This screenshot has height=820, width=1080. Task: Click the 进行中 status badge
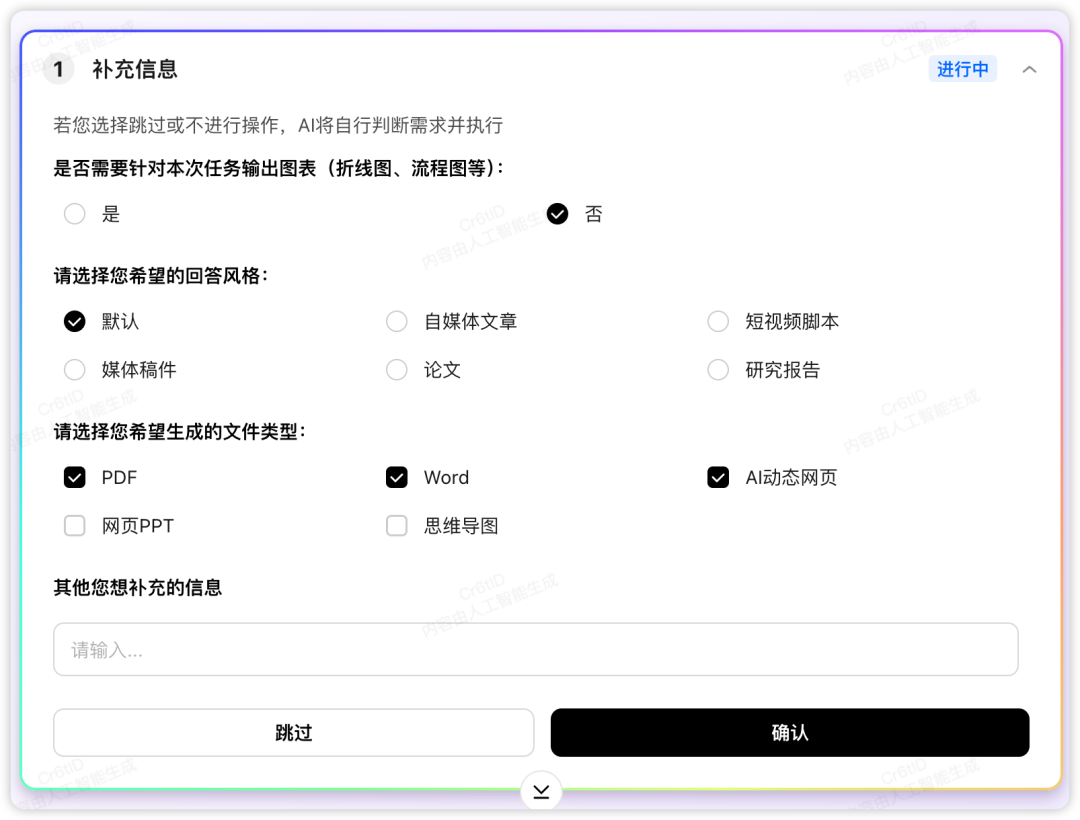(963, 69)
